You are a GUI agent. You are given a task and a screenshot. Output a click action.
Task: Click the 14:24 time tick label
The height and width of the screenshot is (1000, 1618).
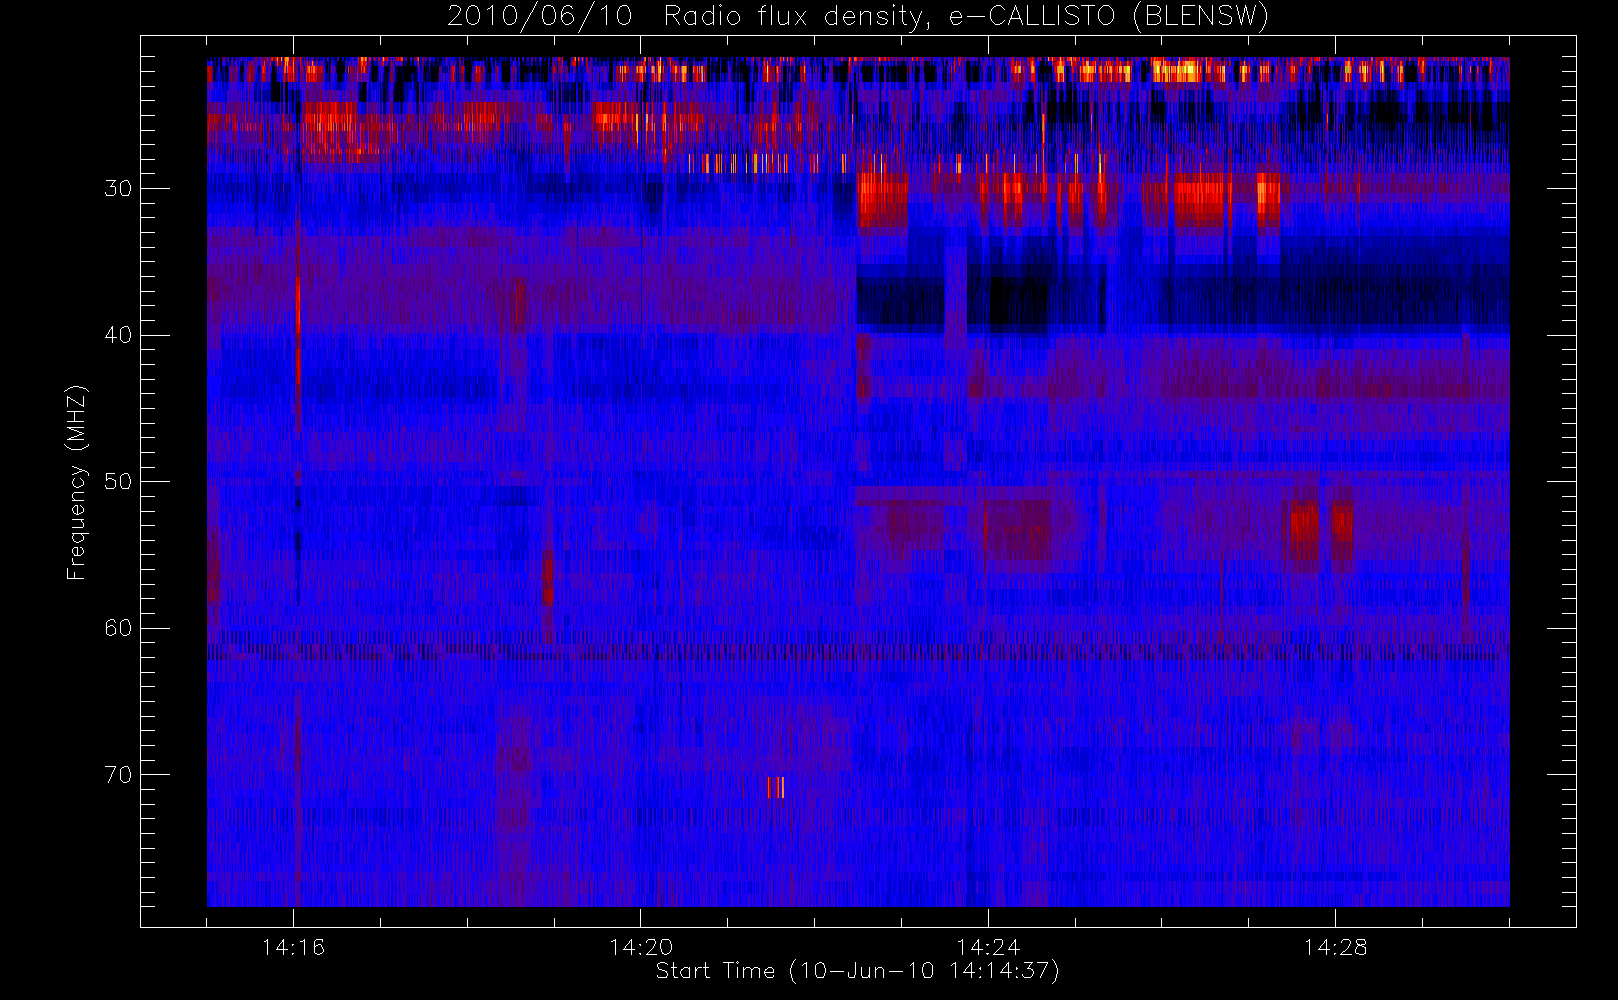tap(988, 947)
